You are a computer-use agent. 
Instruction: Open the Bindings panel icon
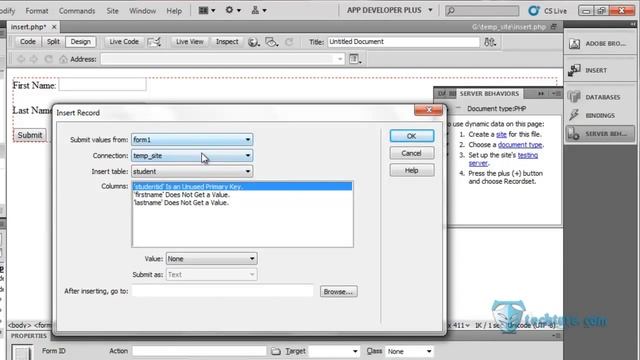[x=574, y=115]
